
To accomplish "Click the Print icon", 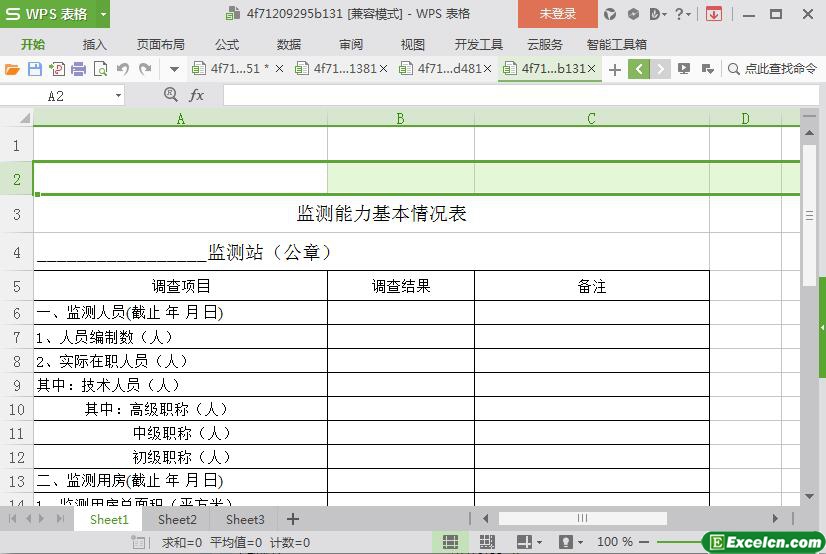I will pos(78,69).
